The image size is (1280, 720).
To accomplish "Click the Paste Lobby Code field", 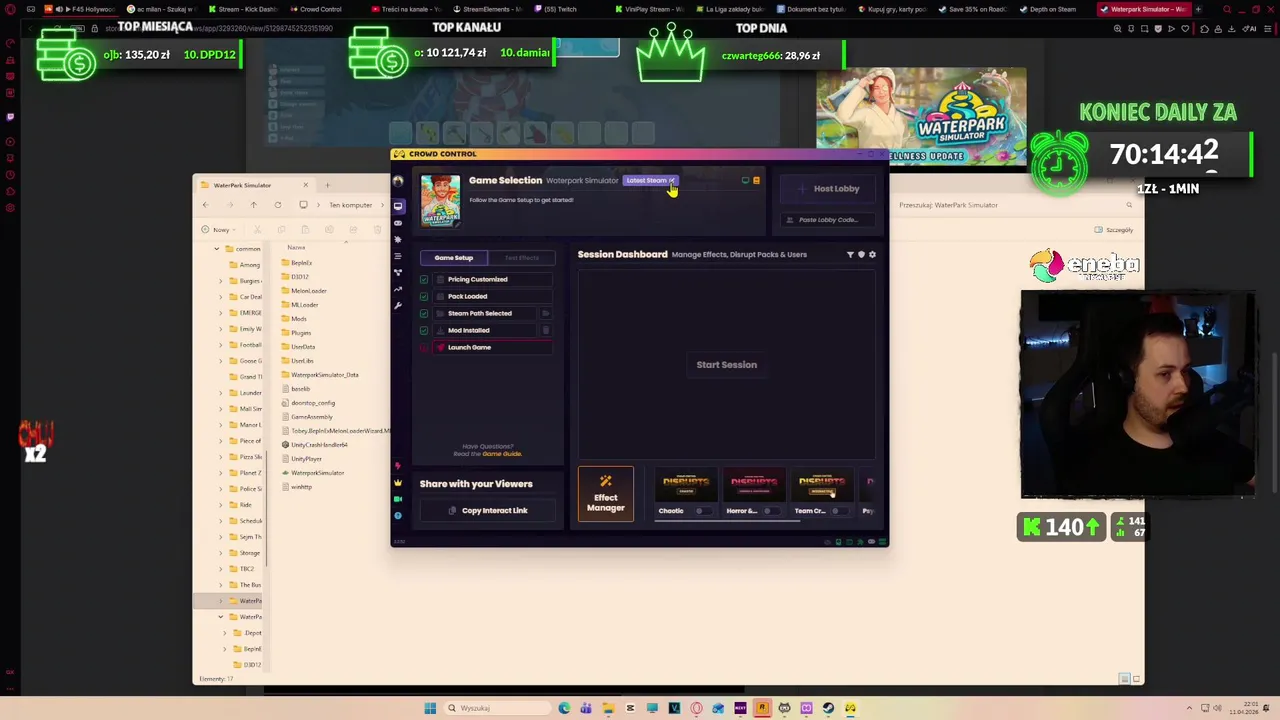I will click(827, 220).
